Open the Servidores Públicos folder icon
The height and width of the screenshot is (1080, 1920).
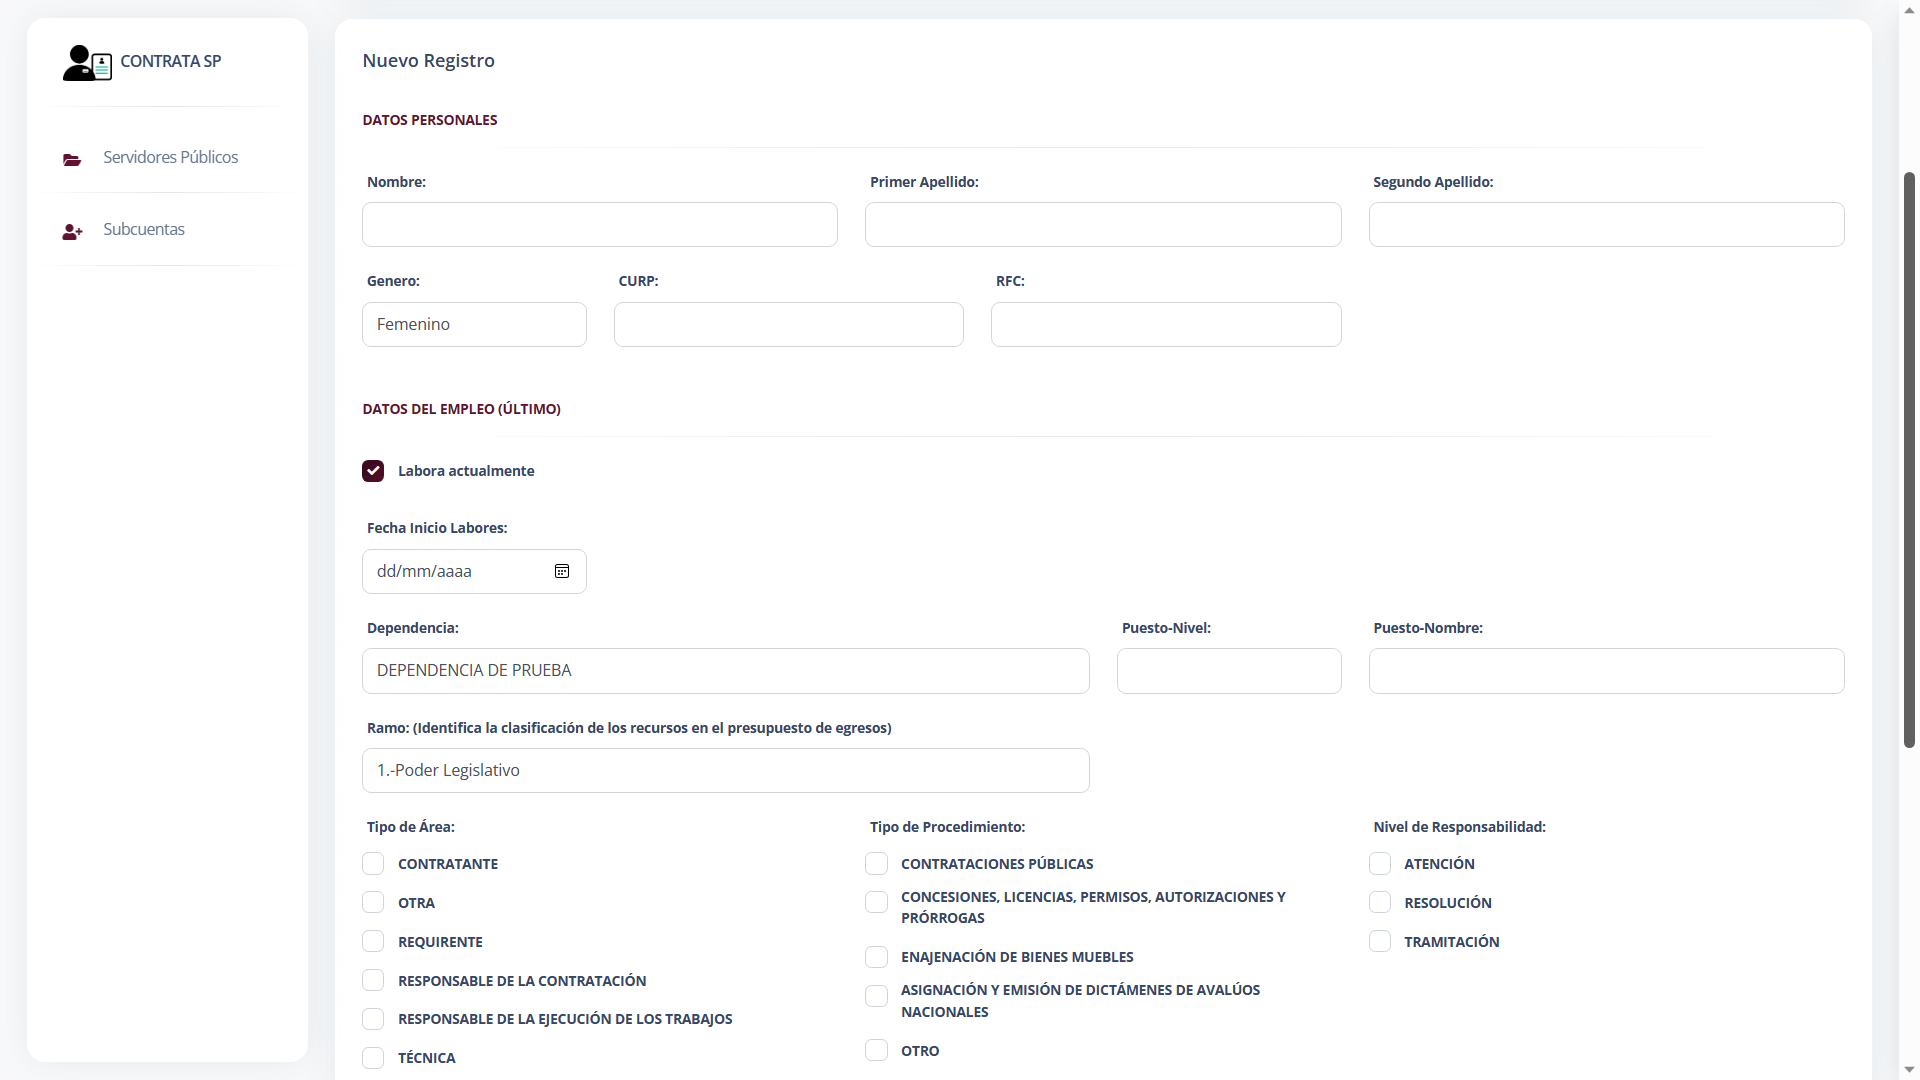click(x=72, y=160)
